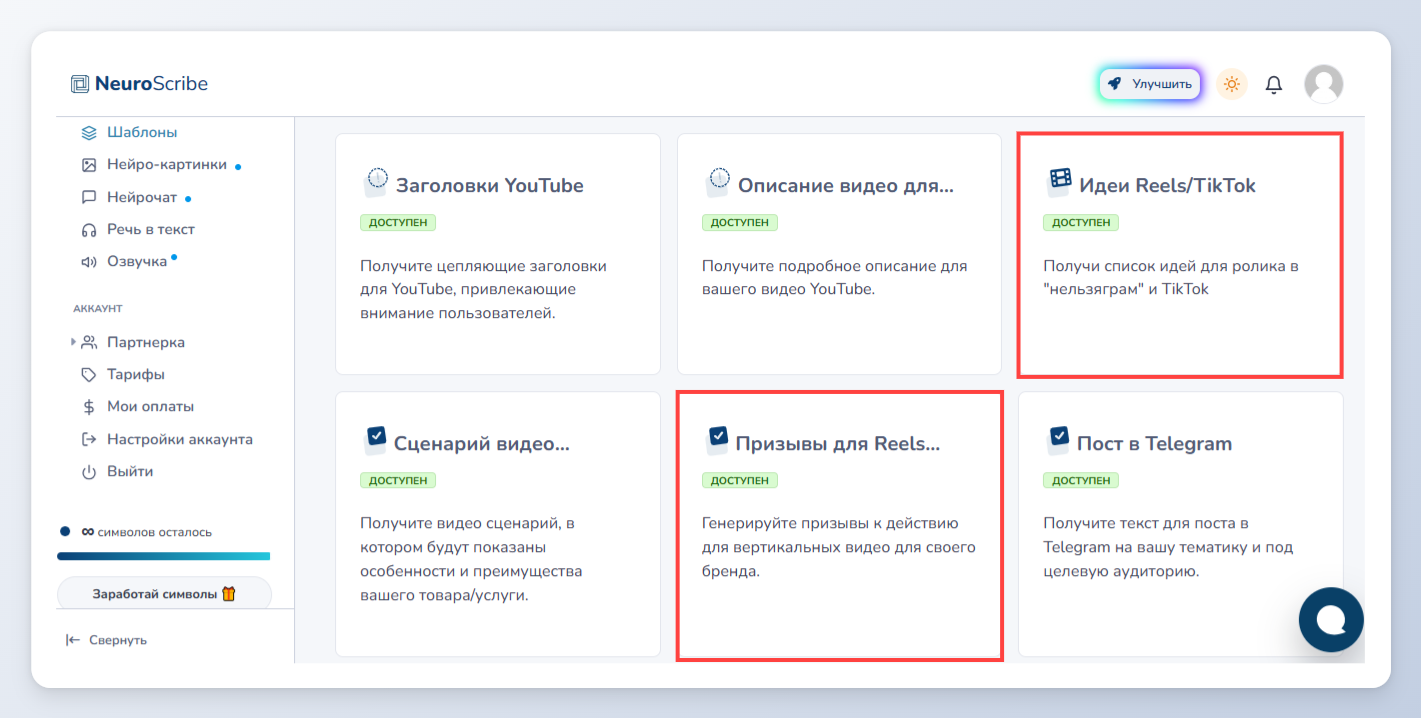Viewport: 1421px width, 718px height.
Task: Open the Идеи Reels/TikTok template title
Action: pyautogui.click(x=1167, y=185)
